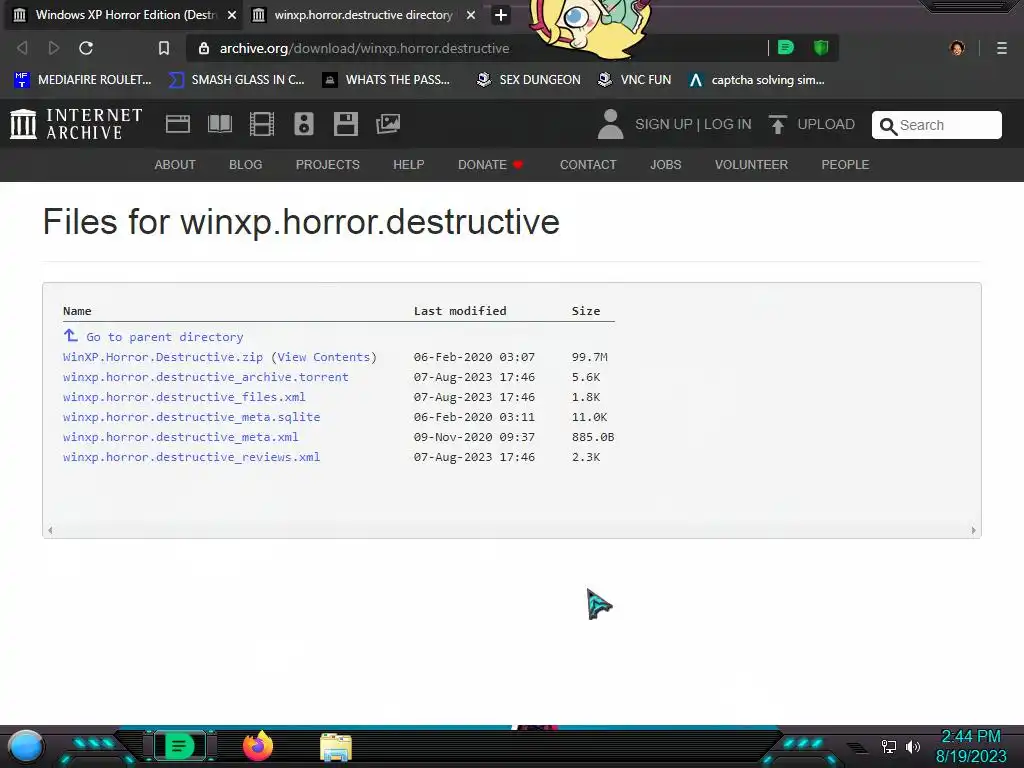This screenshot has width=1024, height=768.
Task: Click the LOG IN link
Action: click(728, 124)
